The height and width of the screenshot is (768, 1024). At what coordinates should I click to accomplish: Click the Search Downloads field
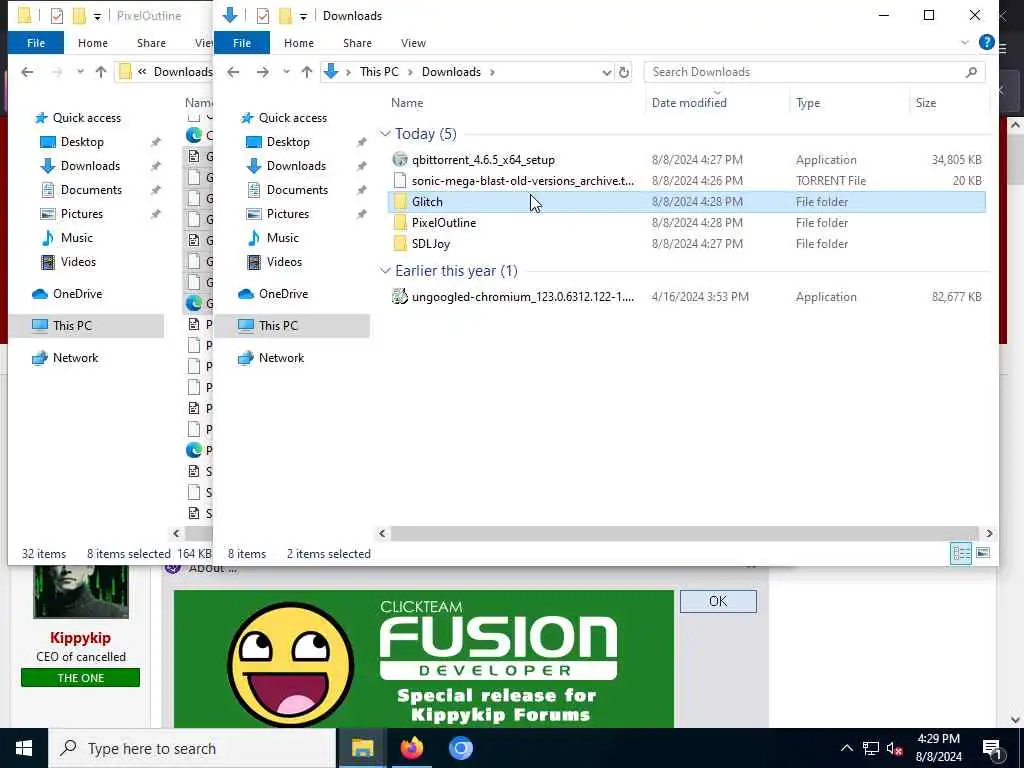pyautogui.click(x=814, y=72)
